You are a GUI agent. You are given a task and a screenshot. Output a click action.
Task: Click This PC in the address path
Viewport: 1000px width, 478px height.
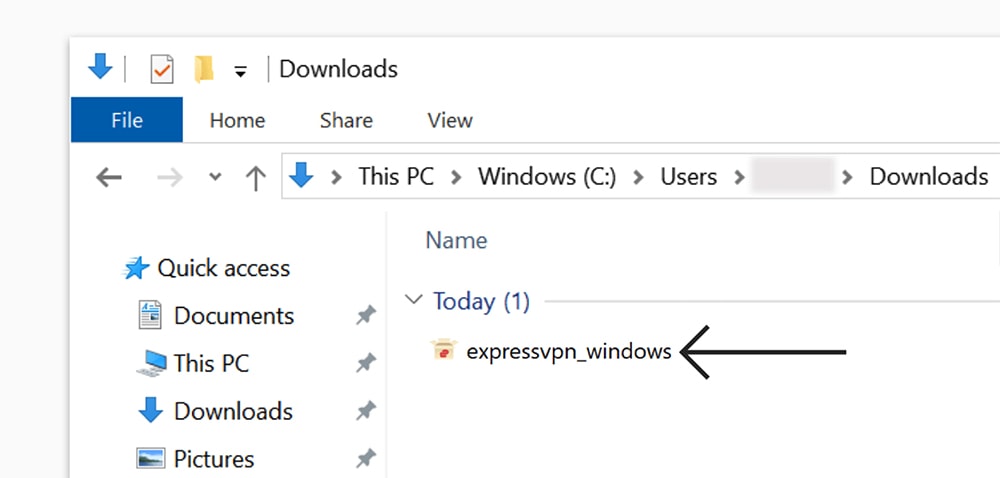tap(396, 177)
